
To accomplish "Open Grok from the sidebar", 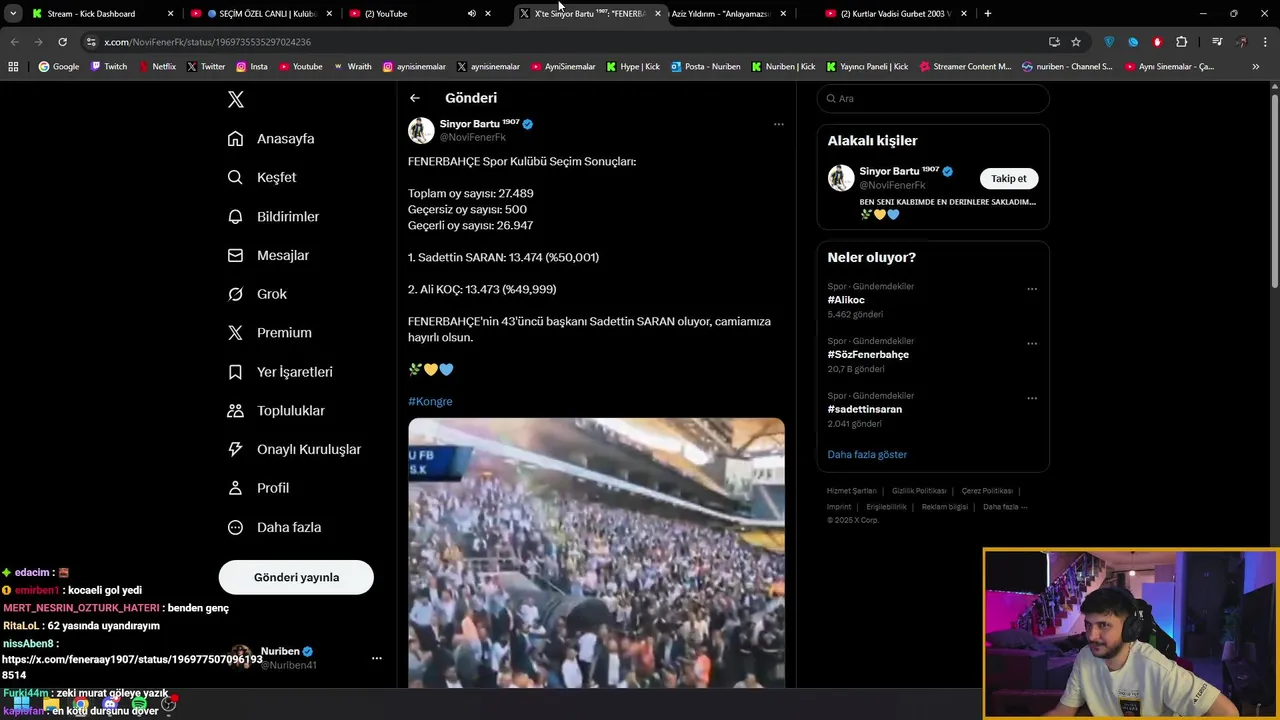I will click(x=257, y=294).
